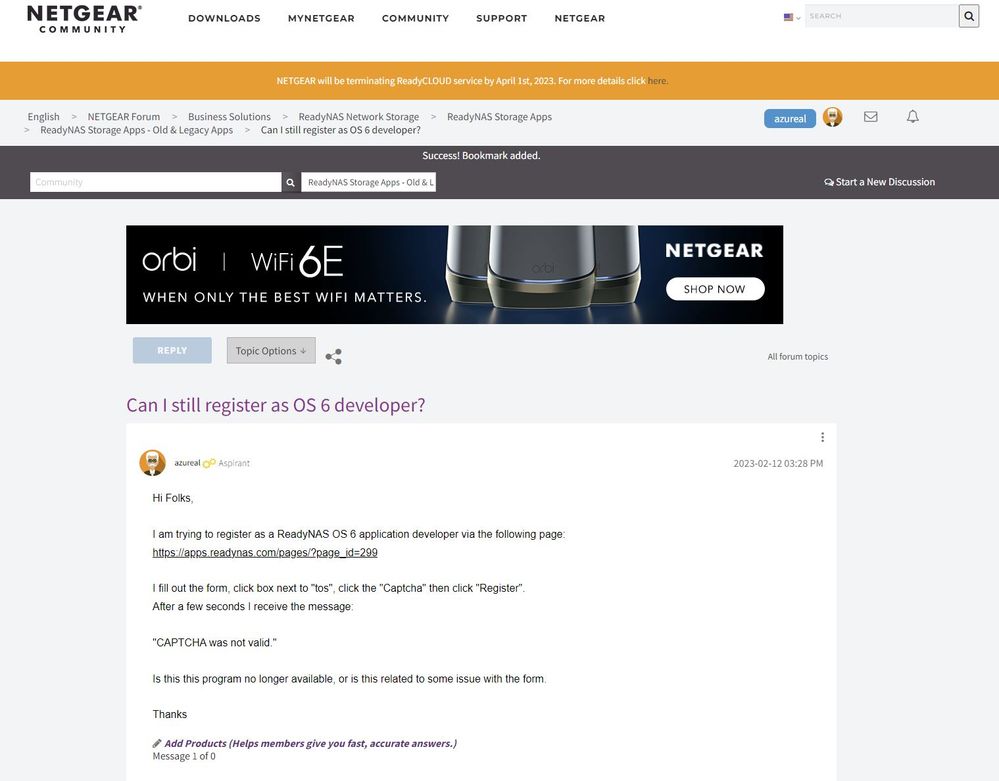Go to English breadcrumb
Image resolution: width=999 pixels, height=781 pixels.
43,117
